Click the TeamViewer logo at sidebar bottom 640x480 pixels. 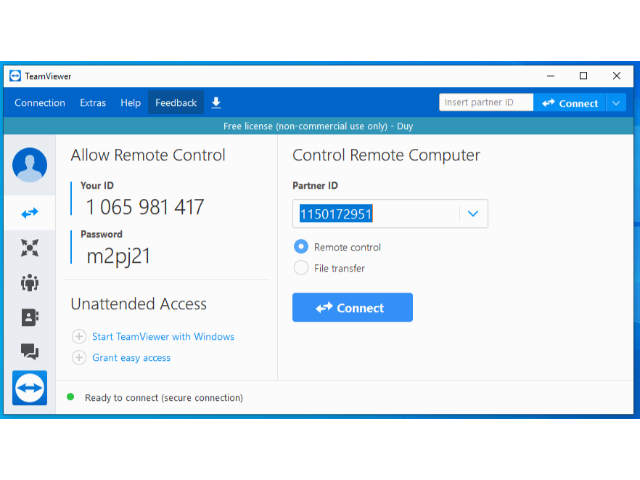coord(29,388)
